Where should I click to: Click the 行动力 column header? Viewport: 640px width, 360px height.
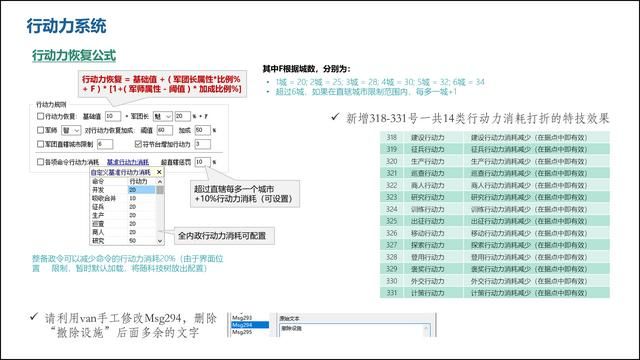(142, 181)
